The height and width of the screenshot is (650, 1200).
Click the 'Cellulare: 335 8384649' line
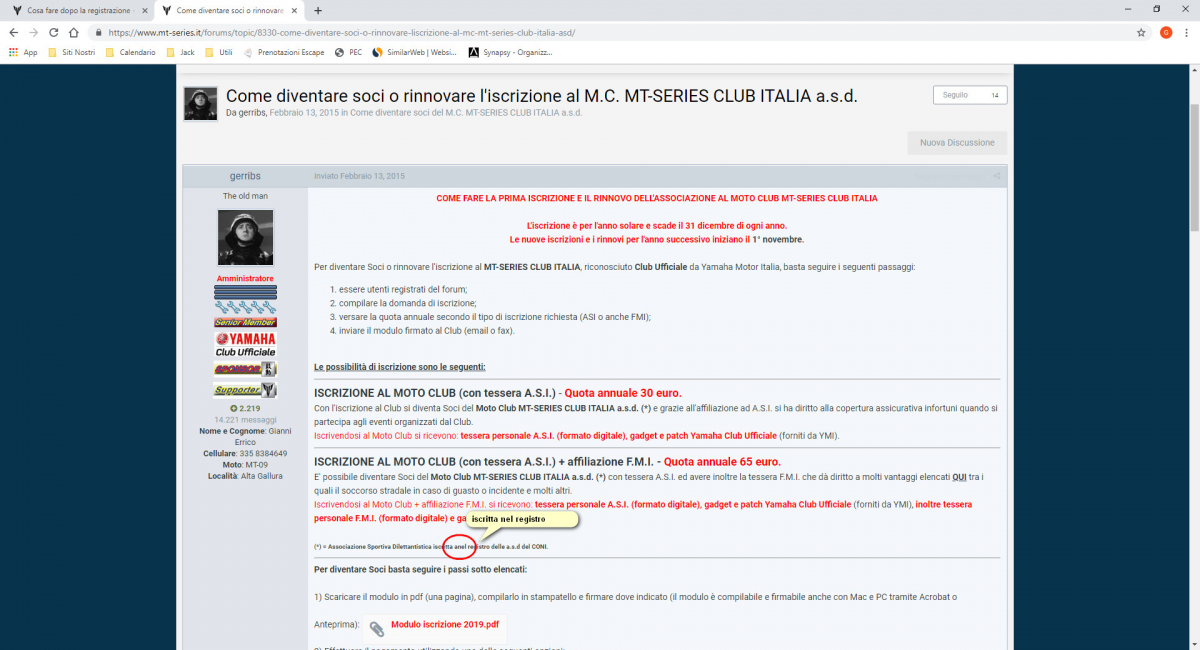tap(245, 453)
